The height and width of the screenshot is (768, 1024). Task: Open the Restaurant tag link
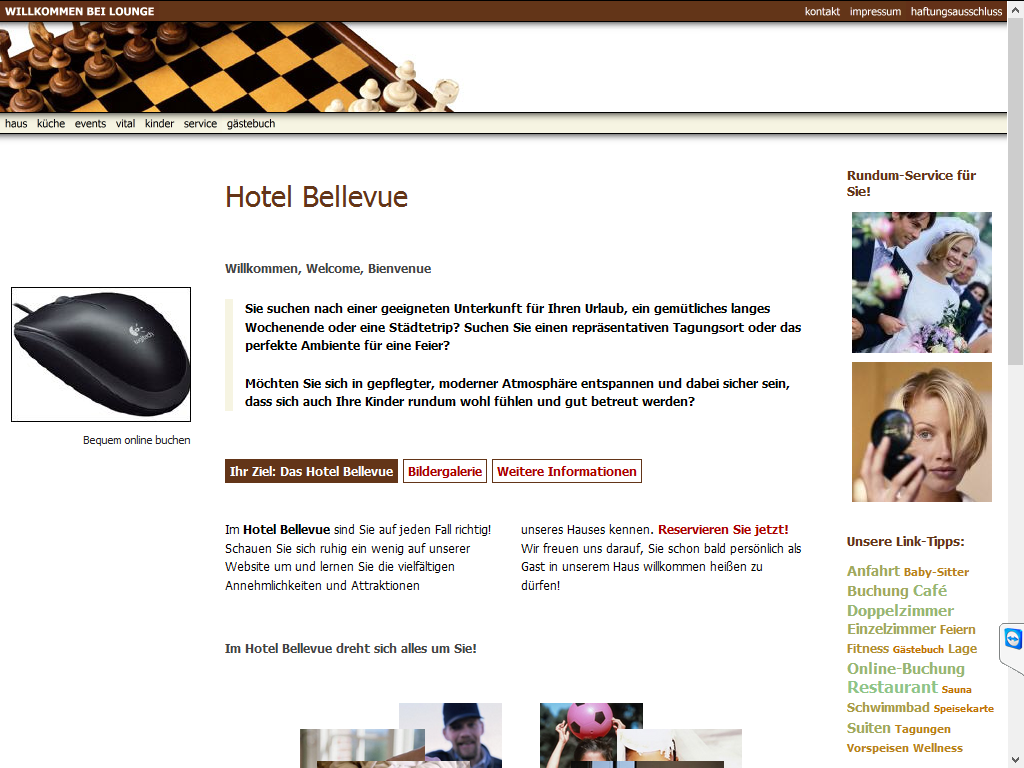point(892,687)
